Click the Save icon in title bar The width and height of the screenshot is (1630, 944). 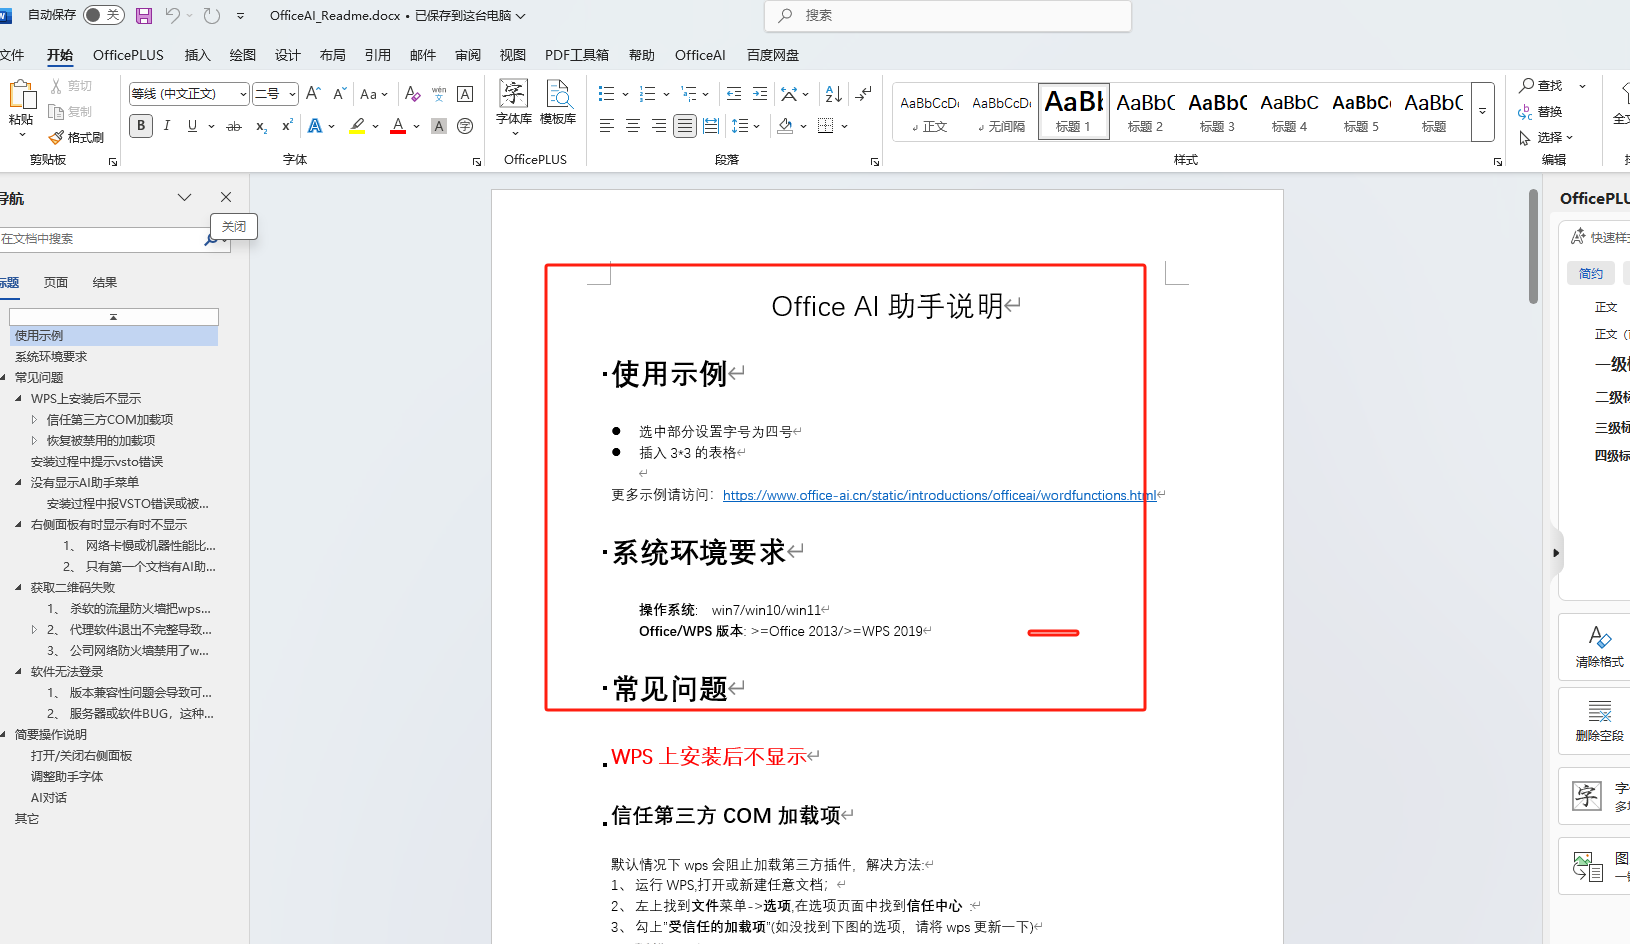pyautogui.click(x=144, y=15)
